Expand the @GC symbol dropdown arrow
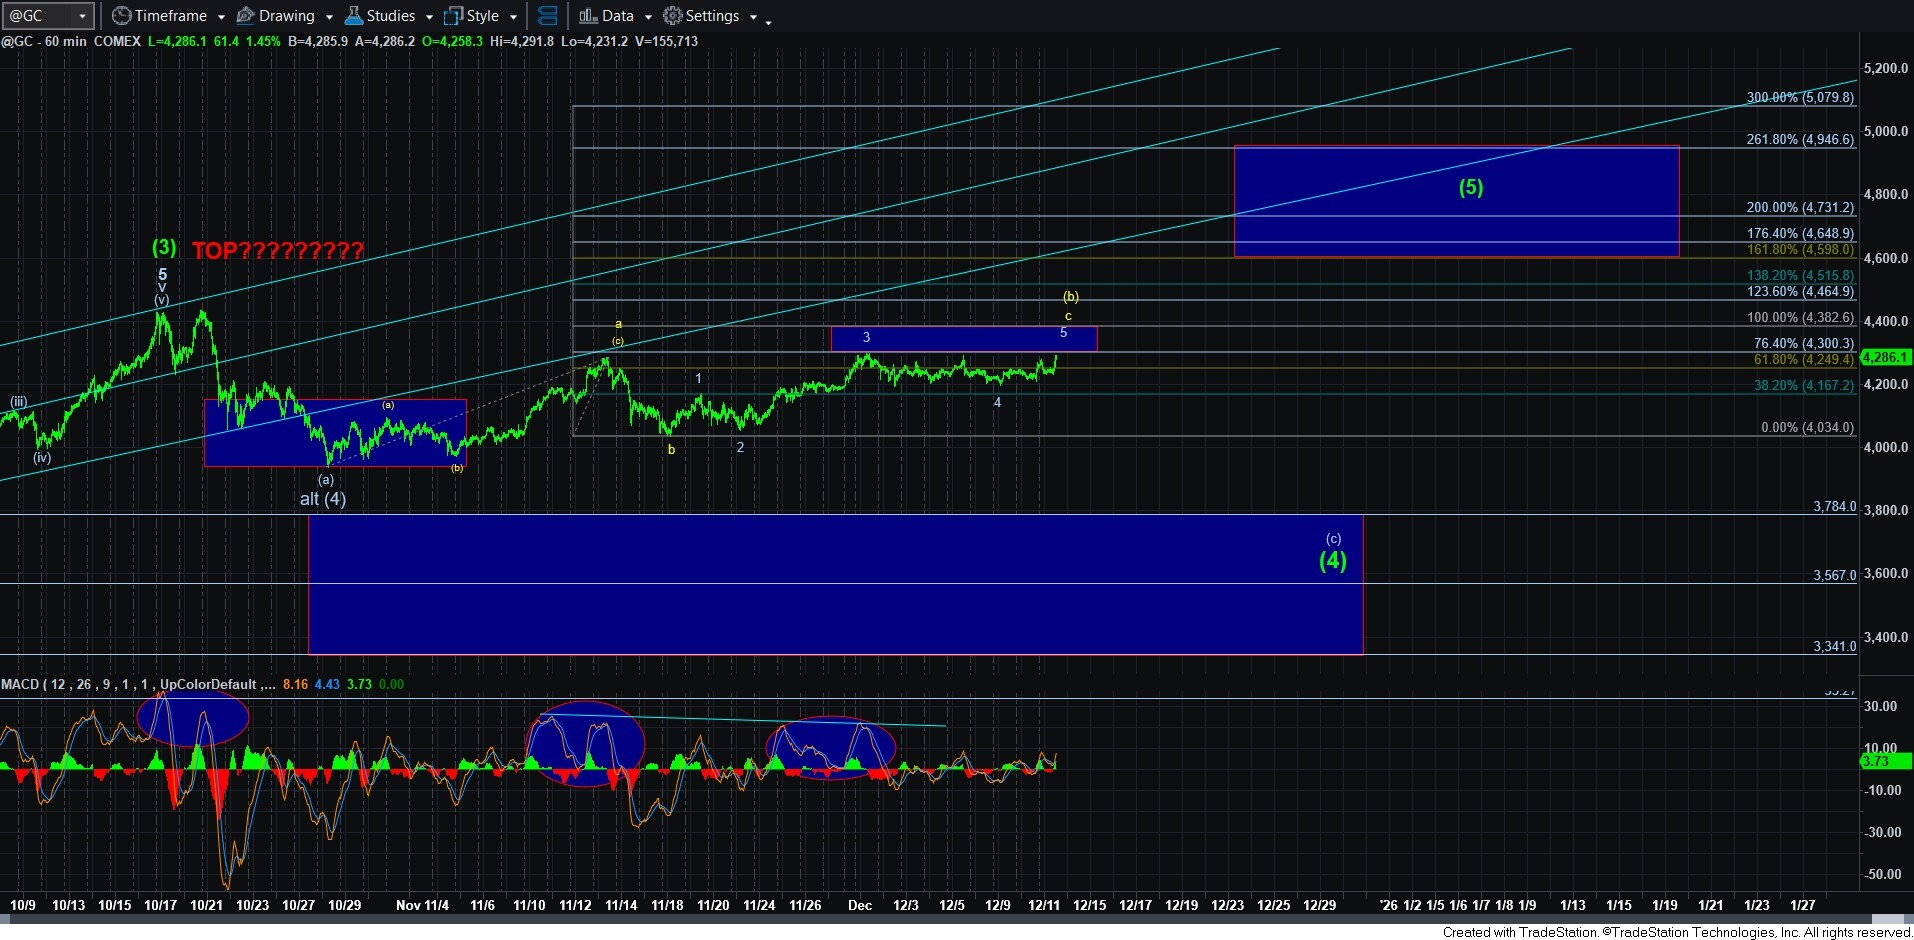This screenshot has height=940, width=1914. point(82,17)
